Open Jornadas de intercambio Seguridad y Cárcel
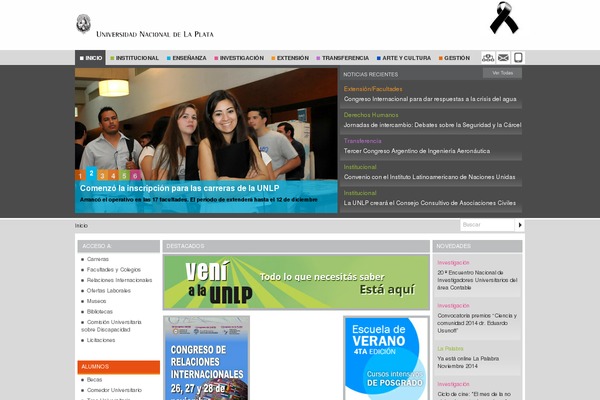 432,125
